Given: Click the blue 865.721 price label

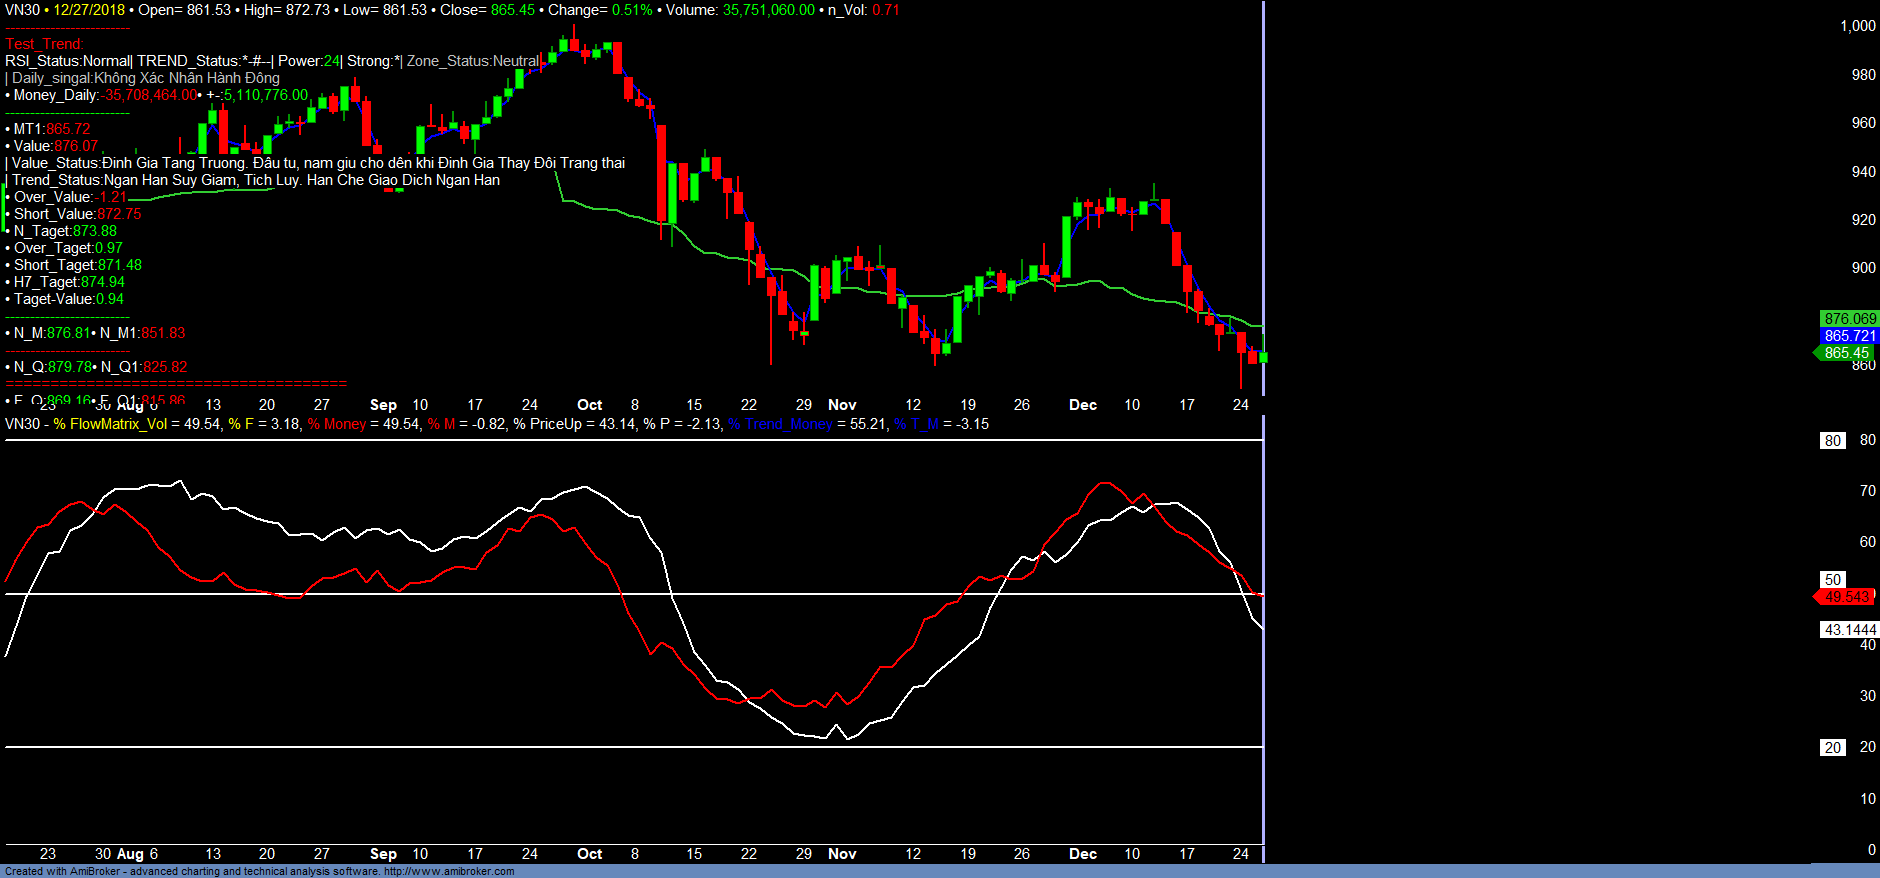Looking at the screenshot, I should (x=1849, y=336).
